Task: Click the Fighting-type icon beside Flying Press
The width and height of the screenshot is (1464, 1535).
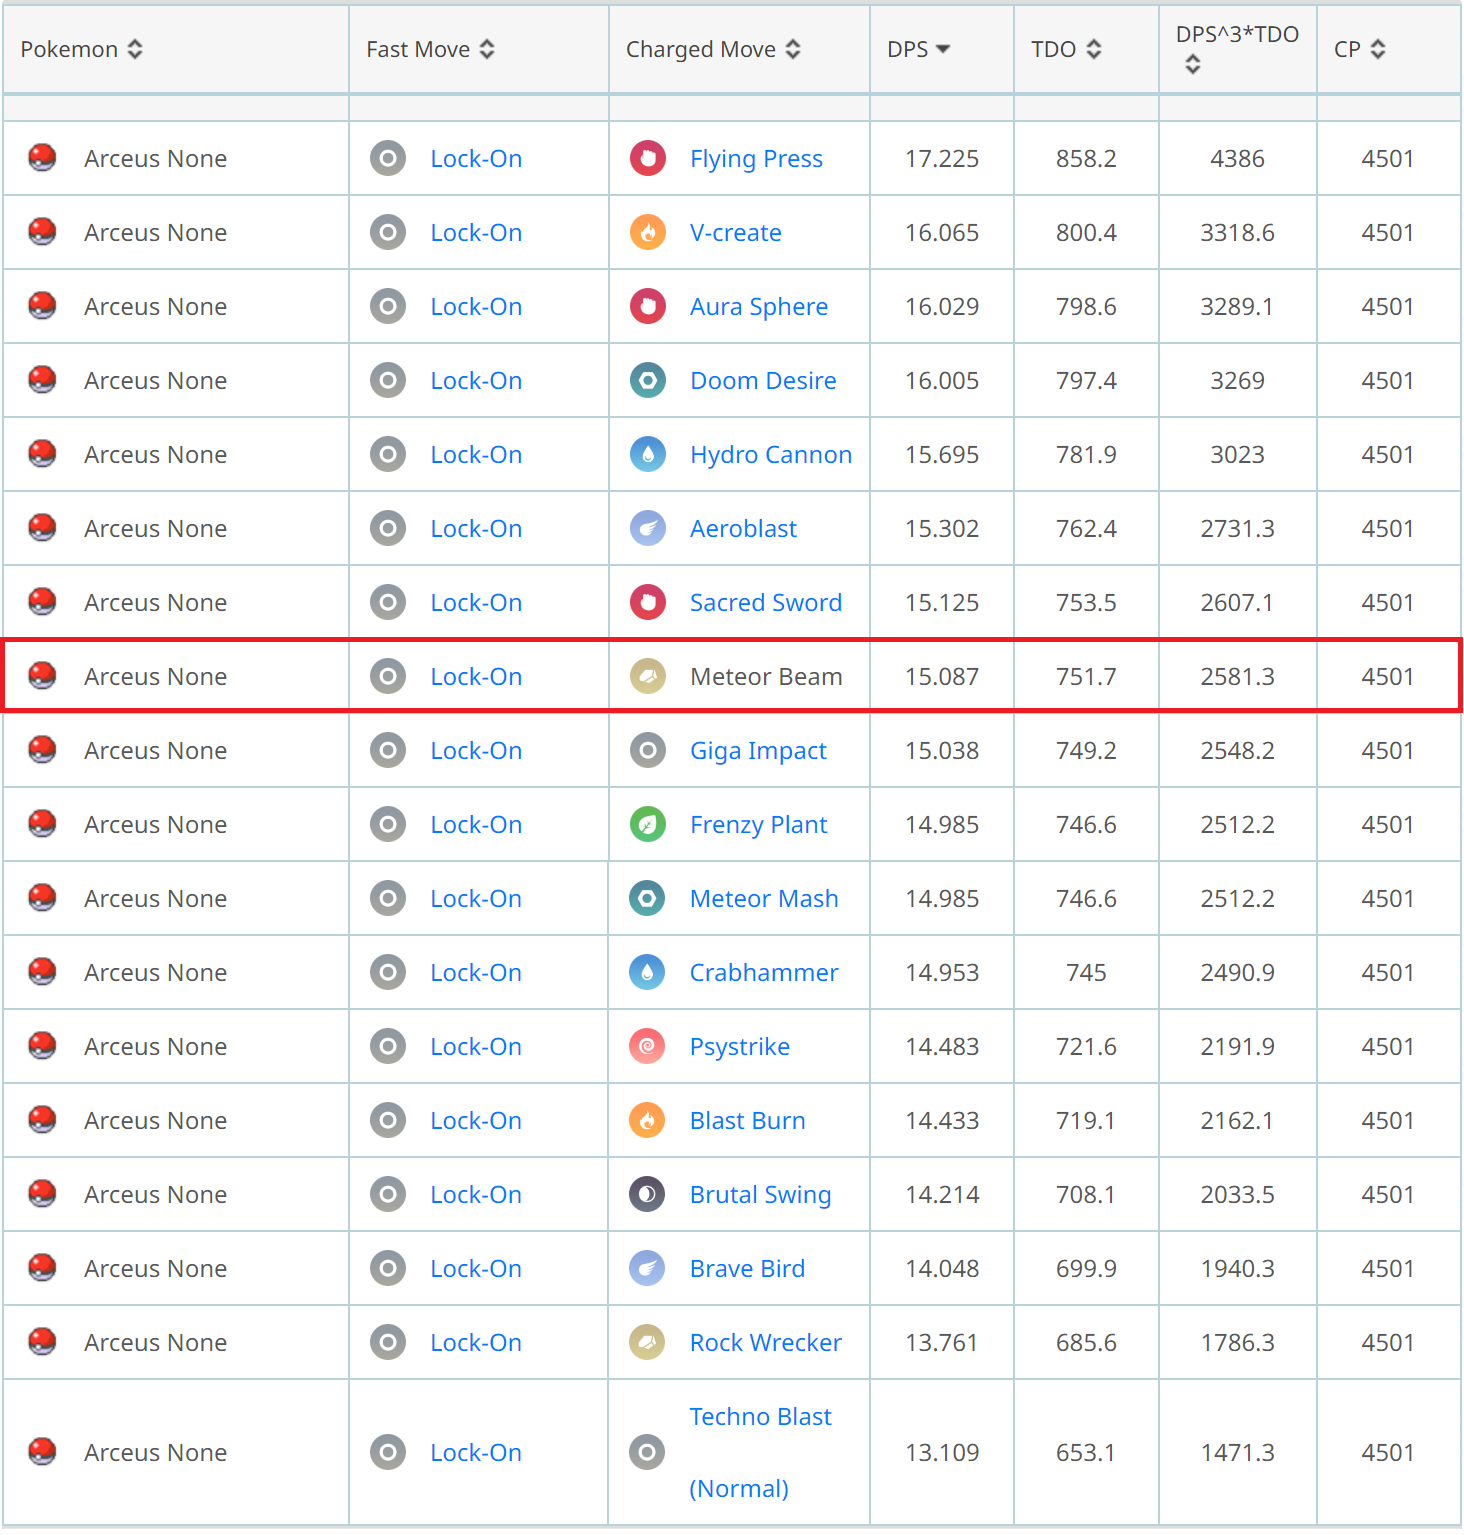Action: (648, 158)
